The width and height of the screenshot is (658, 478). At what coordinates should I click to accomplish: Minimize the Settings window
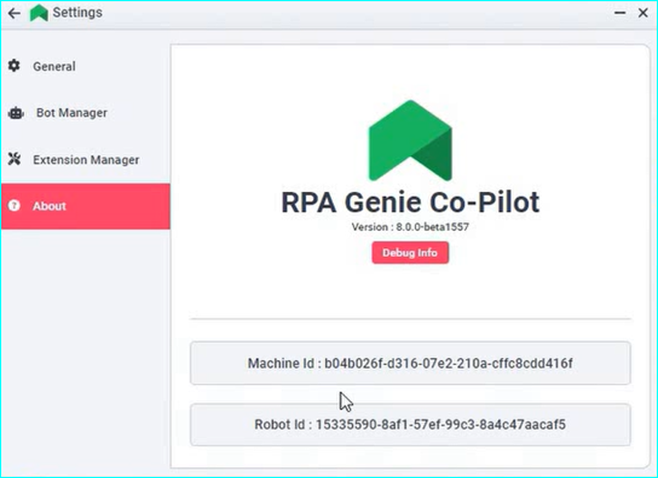click(x=620, y=13)
